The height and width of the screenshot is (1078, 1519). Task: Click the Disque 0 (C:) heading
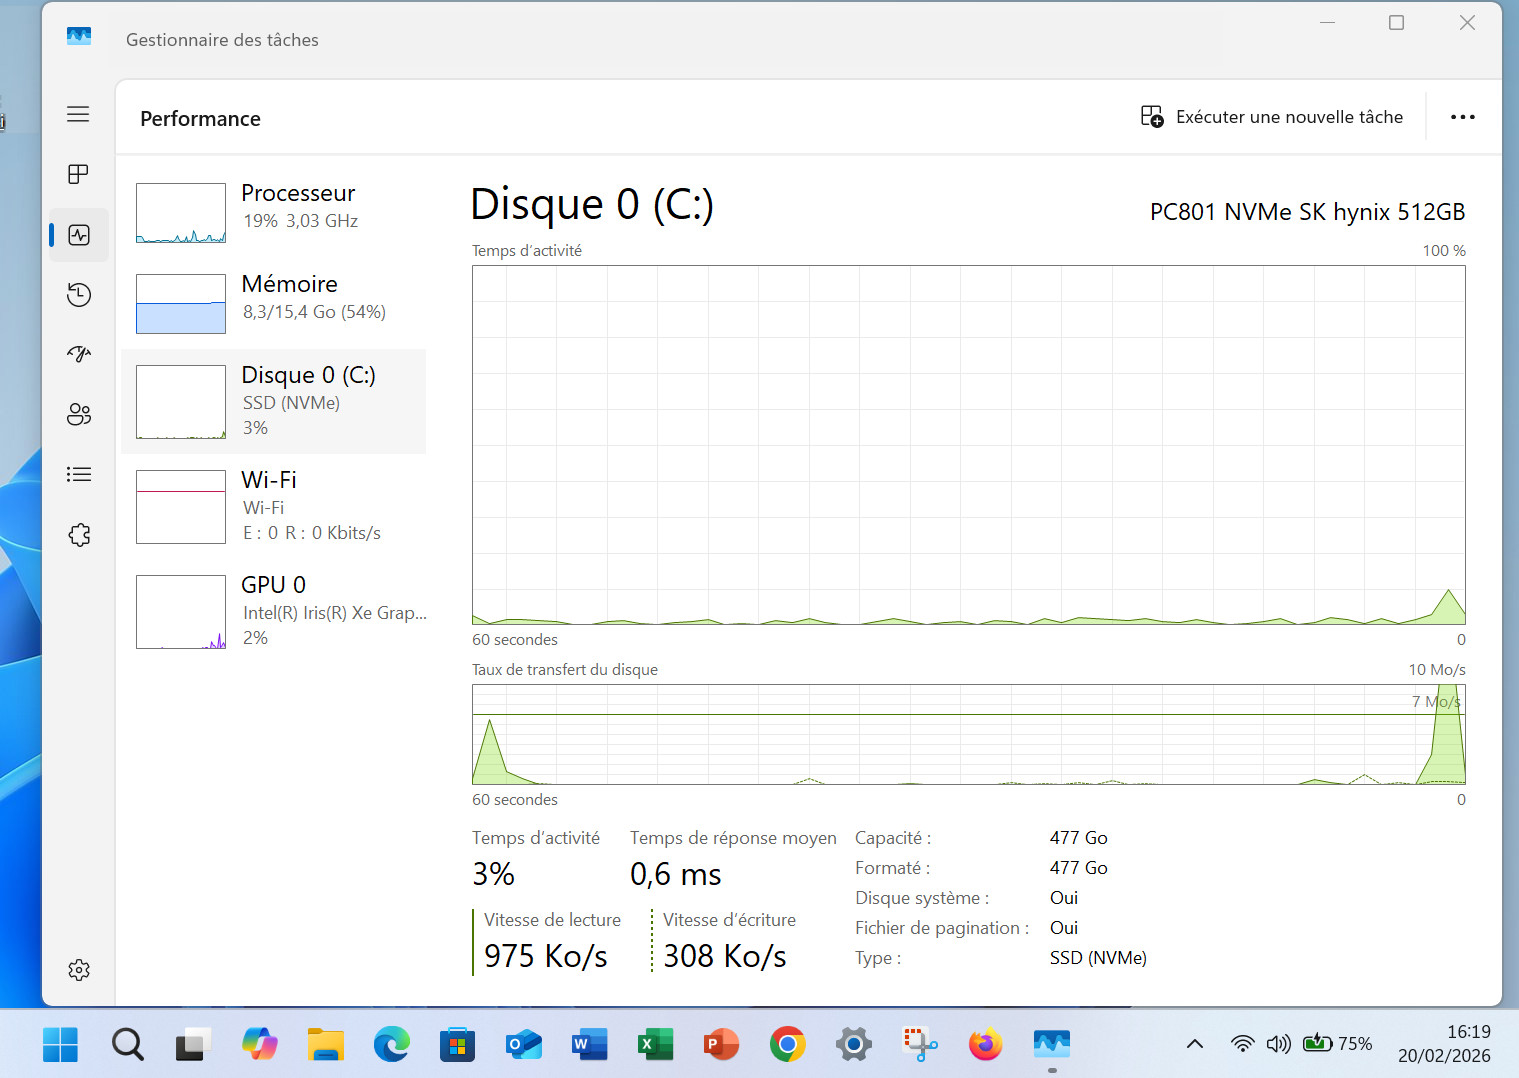pyautogui.click(x=592, y=204)
